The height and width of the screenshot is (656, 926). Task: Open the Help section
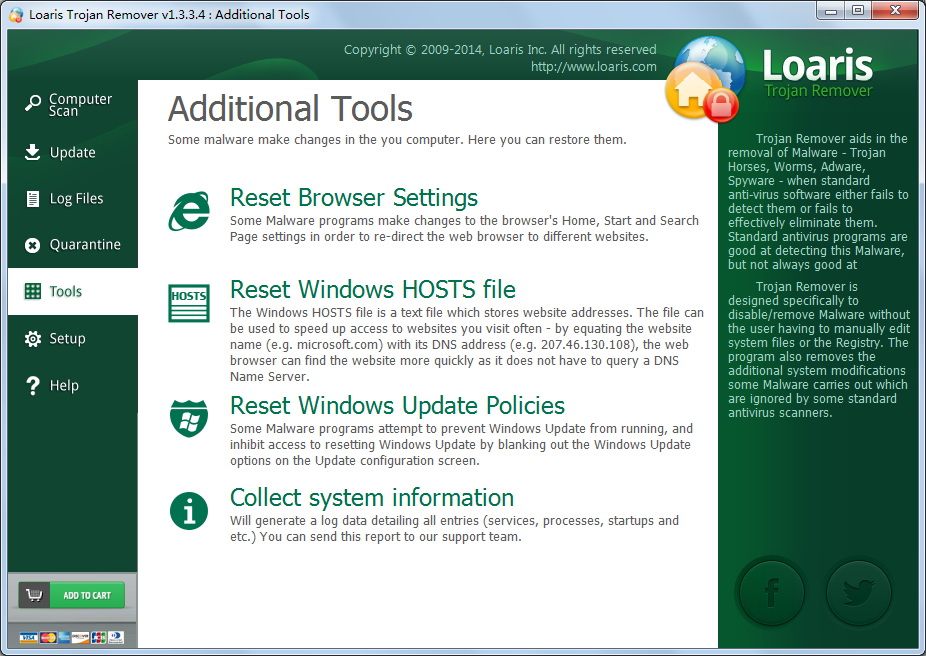pyautogui.click(x=73, y=386)
